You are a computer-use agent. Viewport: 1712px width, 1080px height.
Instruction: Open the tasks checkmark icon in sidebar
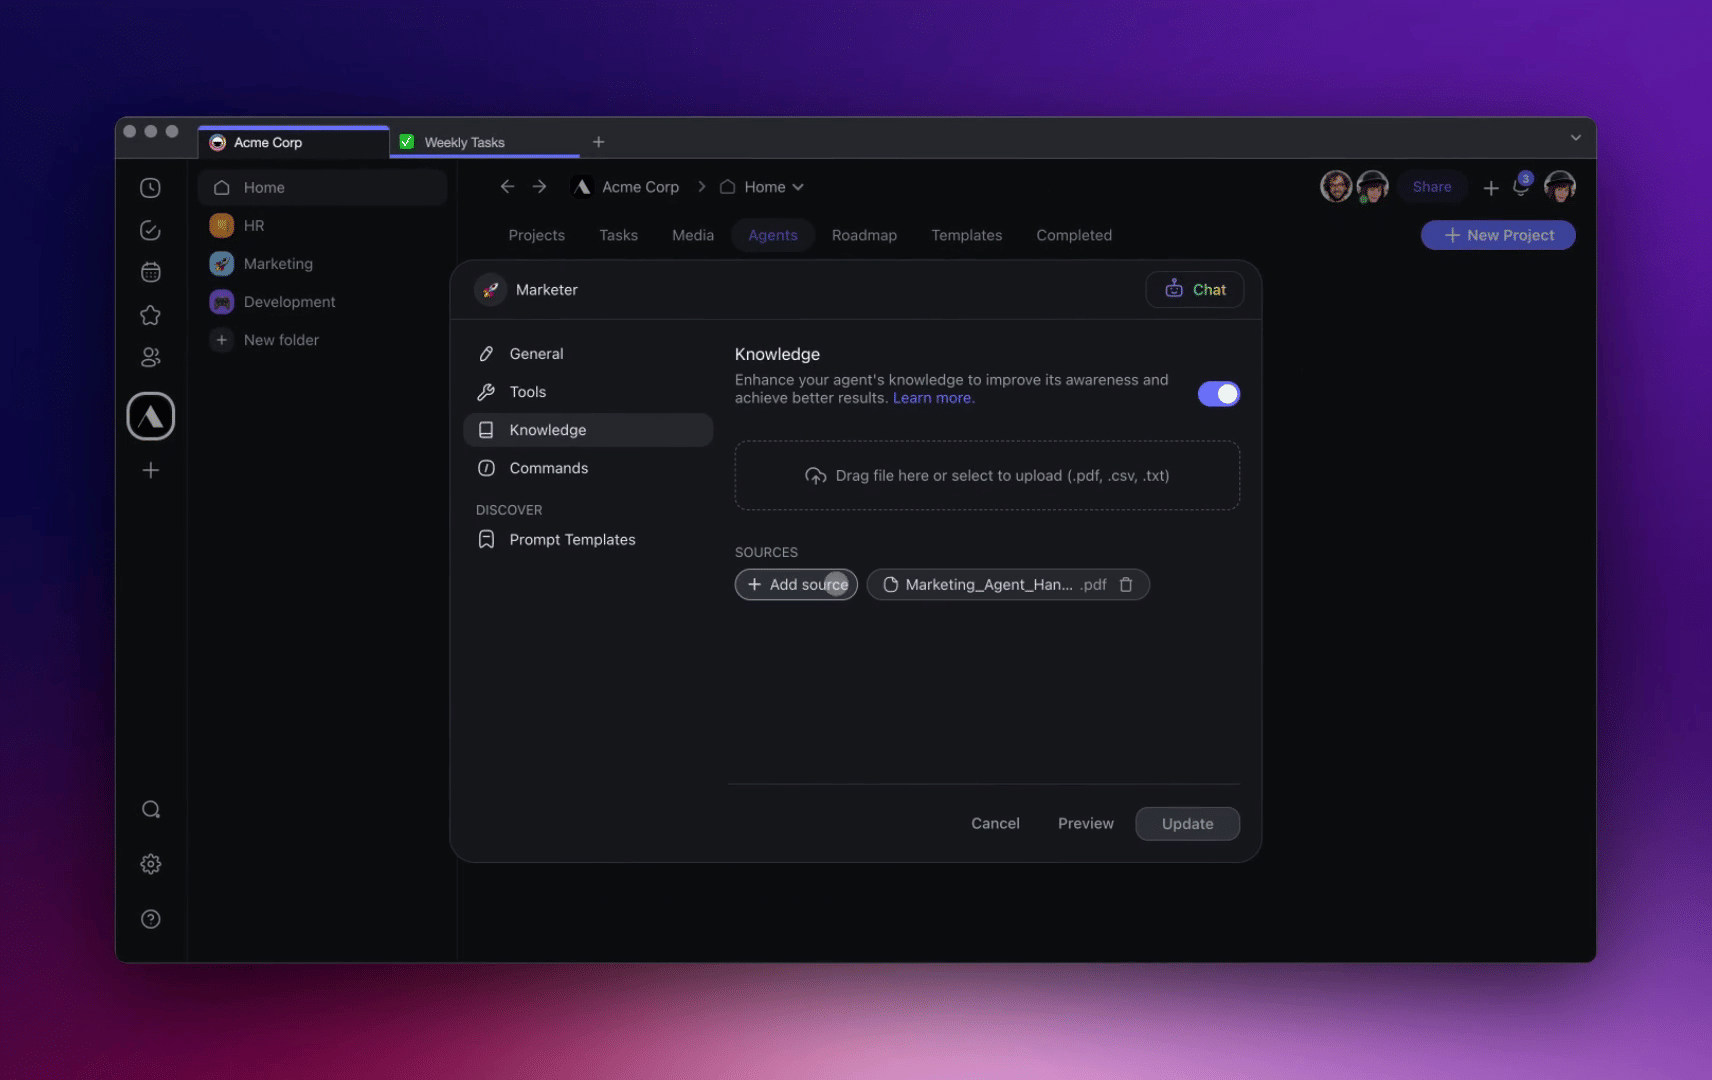coord(150,231)
